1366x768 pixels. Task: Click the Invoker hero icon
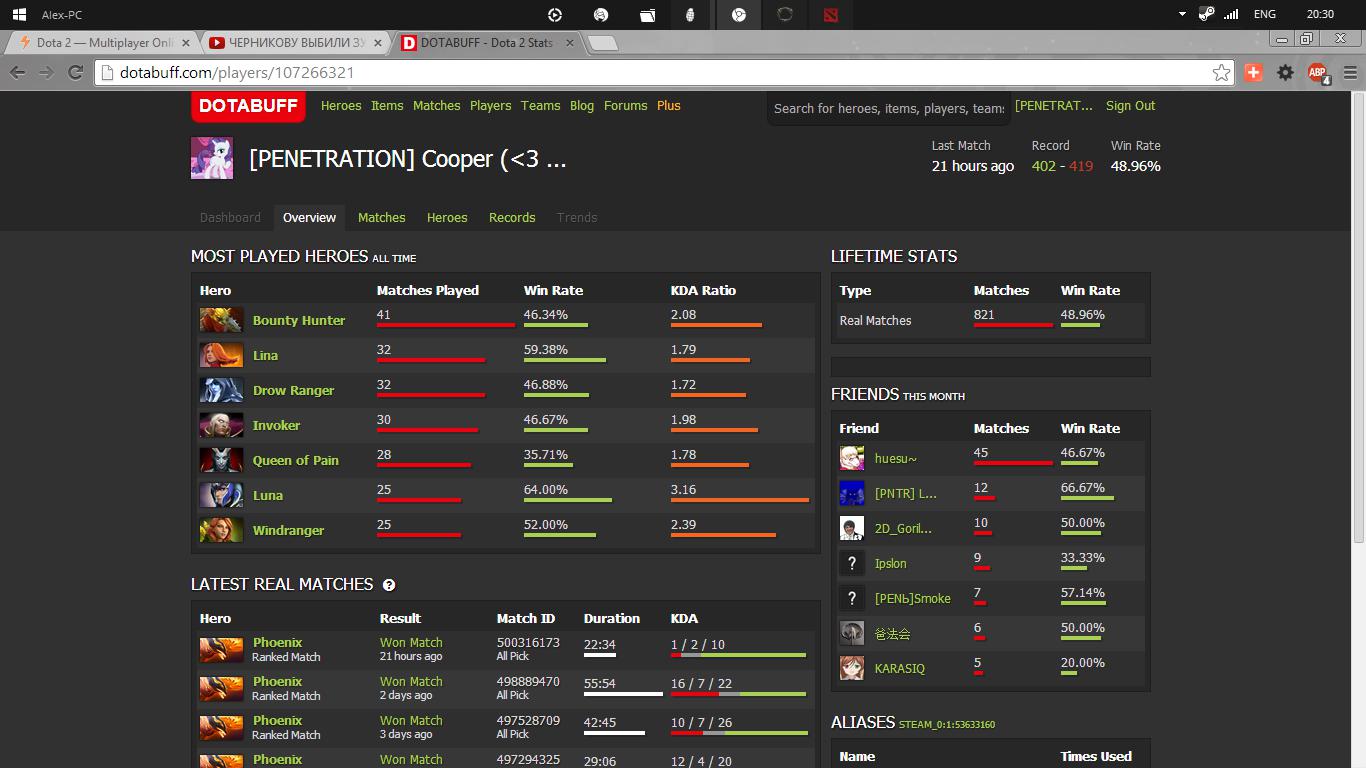(221, 425)
